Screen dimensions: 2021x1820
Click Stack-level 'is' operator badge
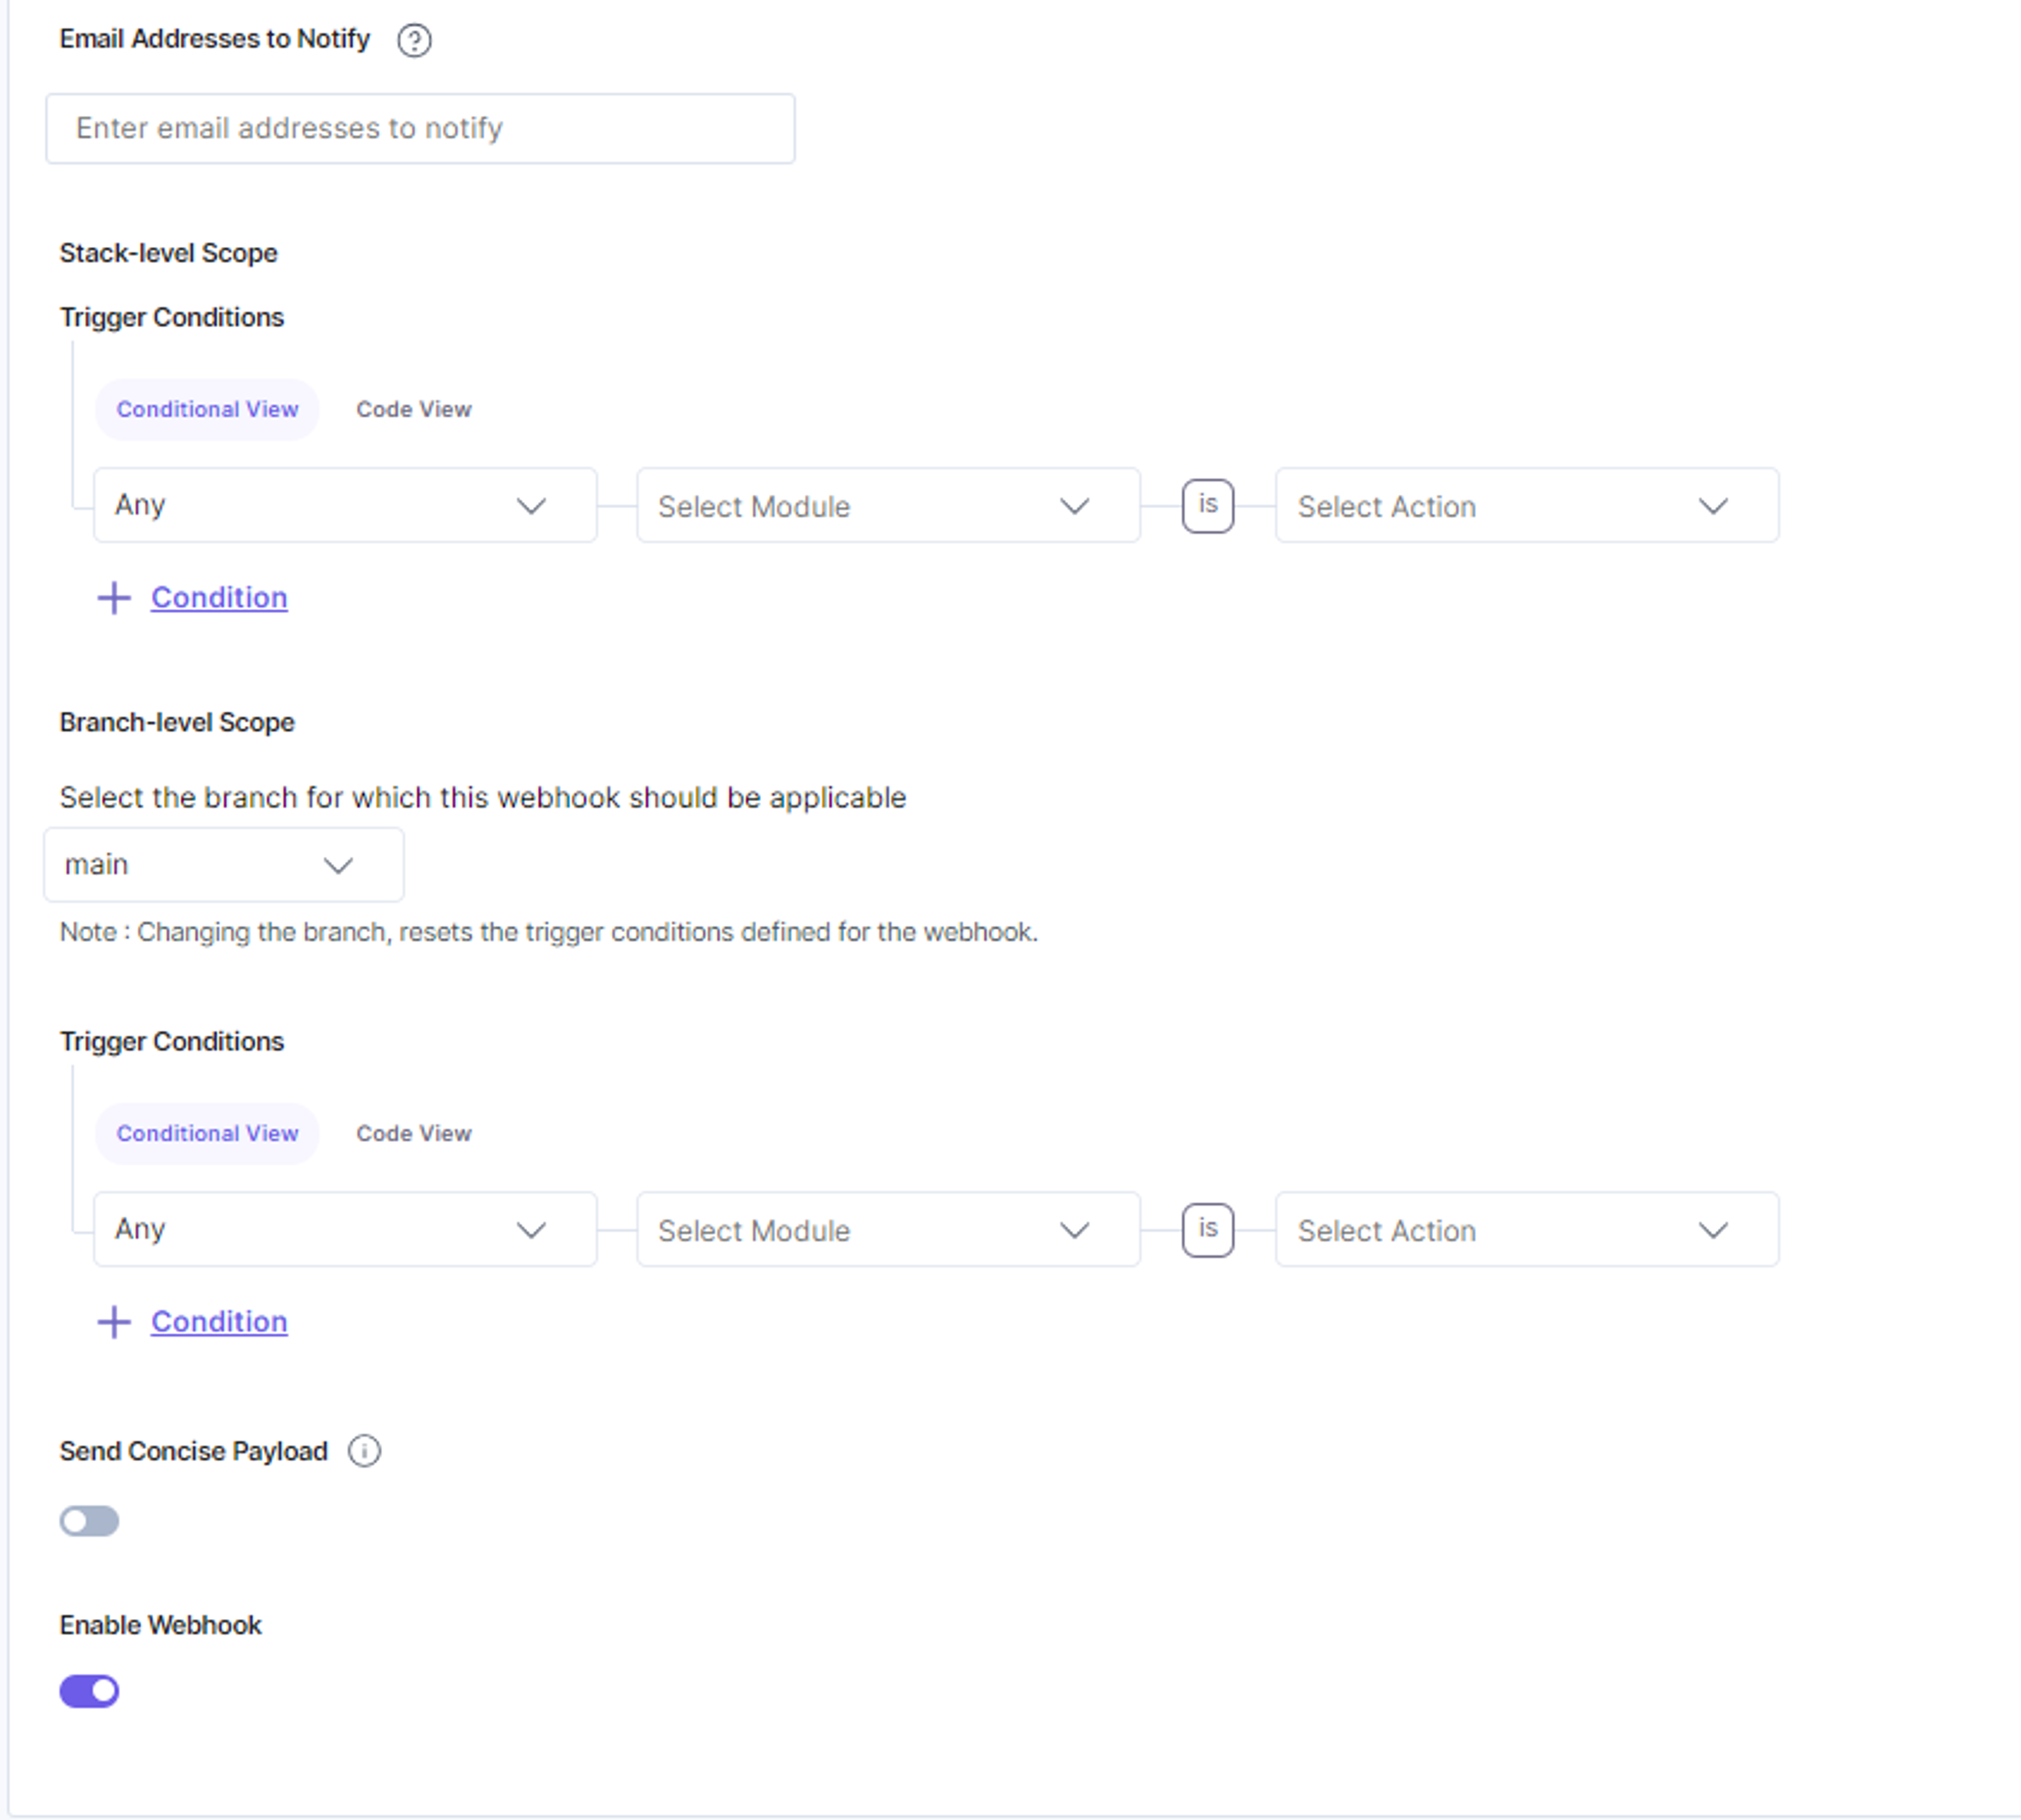coord(1208,506)
